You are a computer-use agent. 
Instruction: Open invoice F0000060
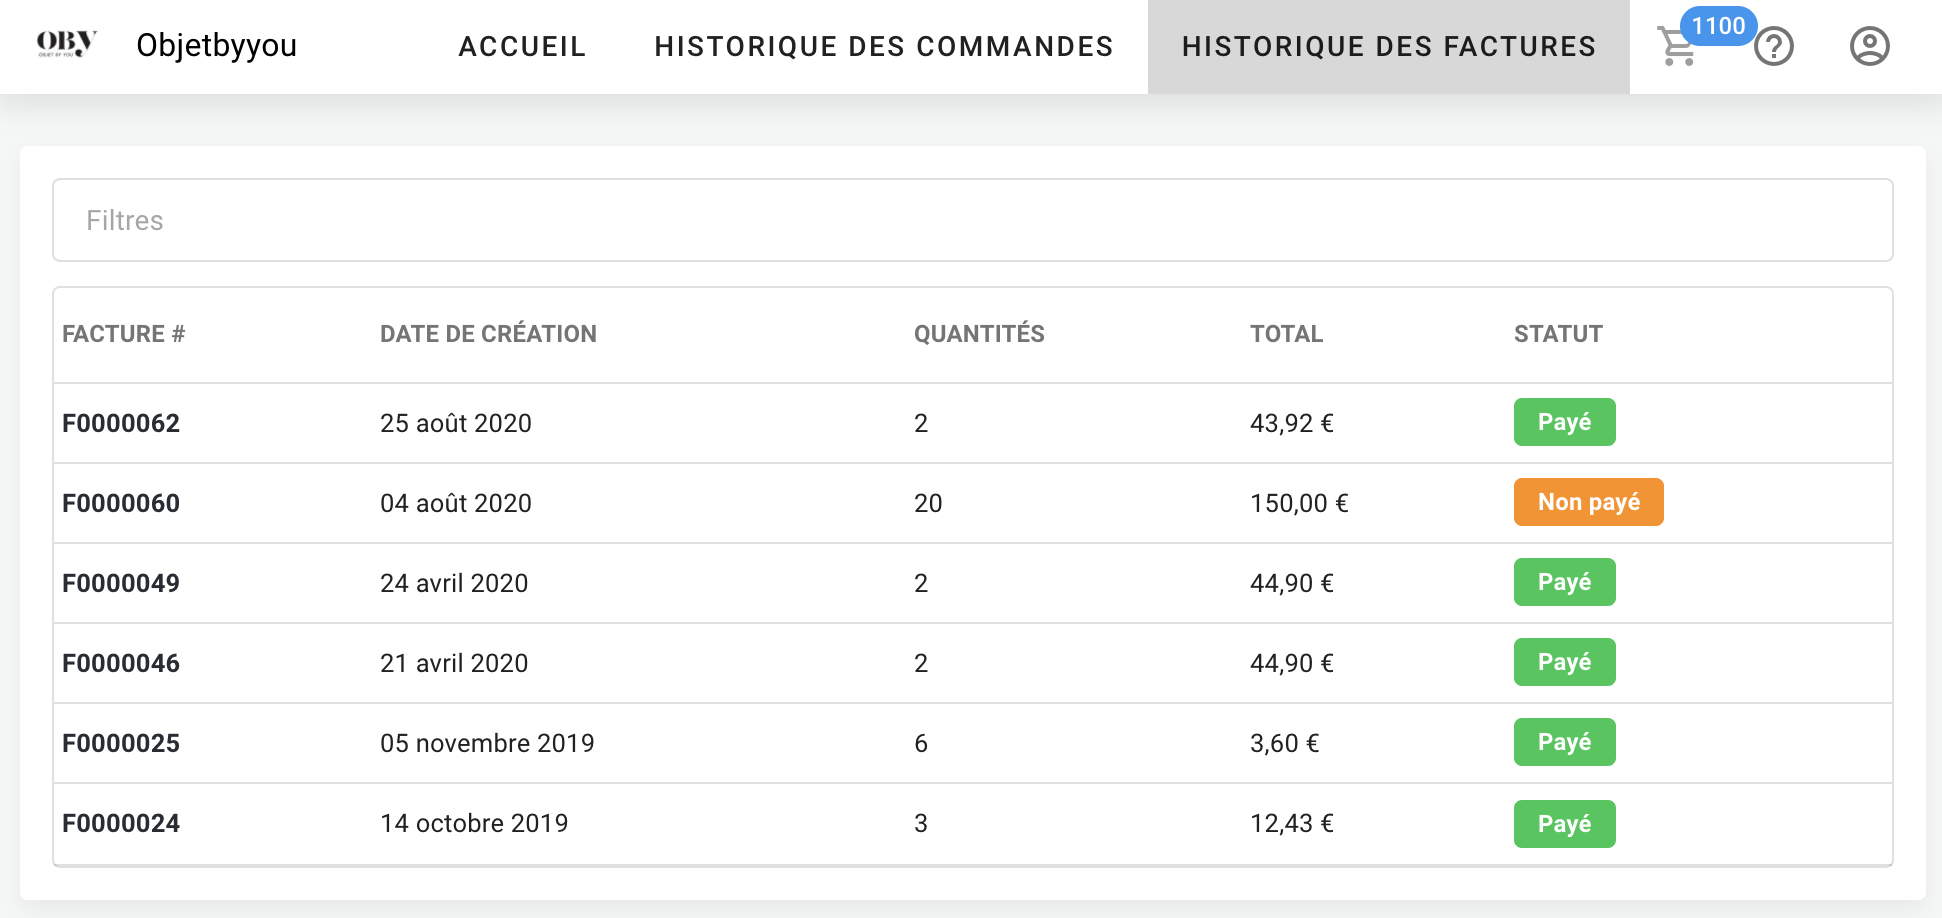(x=121, y=503)
